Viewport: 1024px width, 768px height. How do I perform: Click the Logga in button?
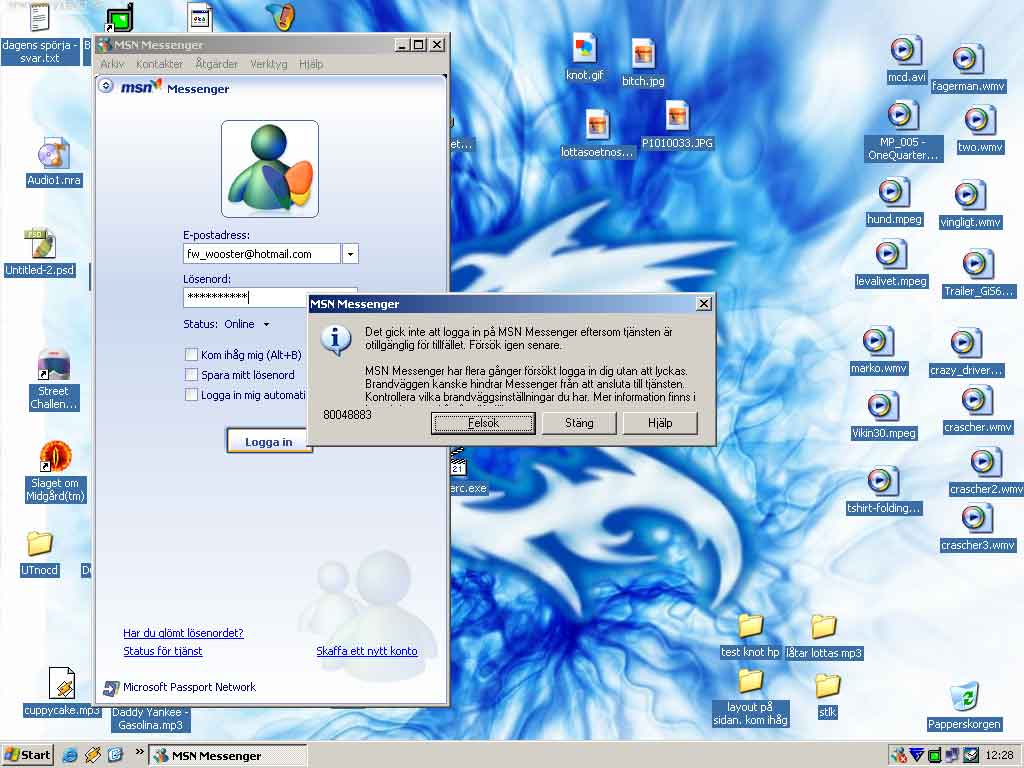coord(268,441)
